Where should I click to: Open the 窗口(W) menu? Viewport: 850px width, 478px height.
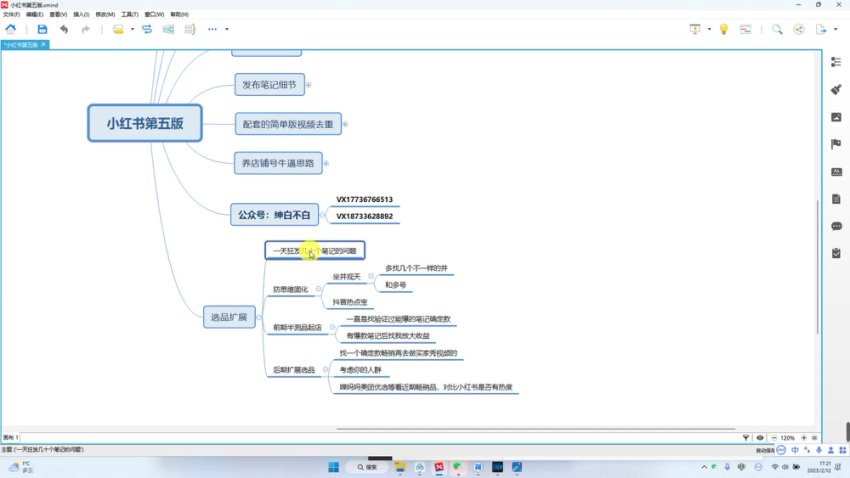154,14
